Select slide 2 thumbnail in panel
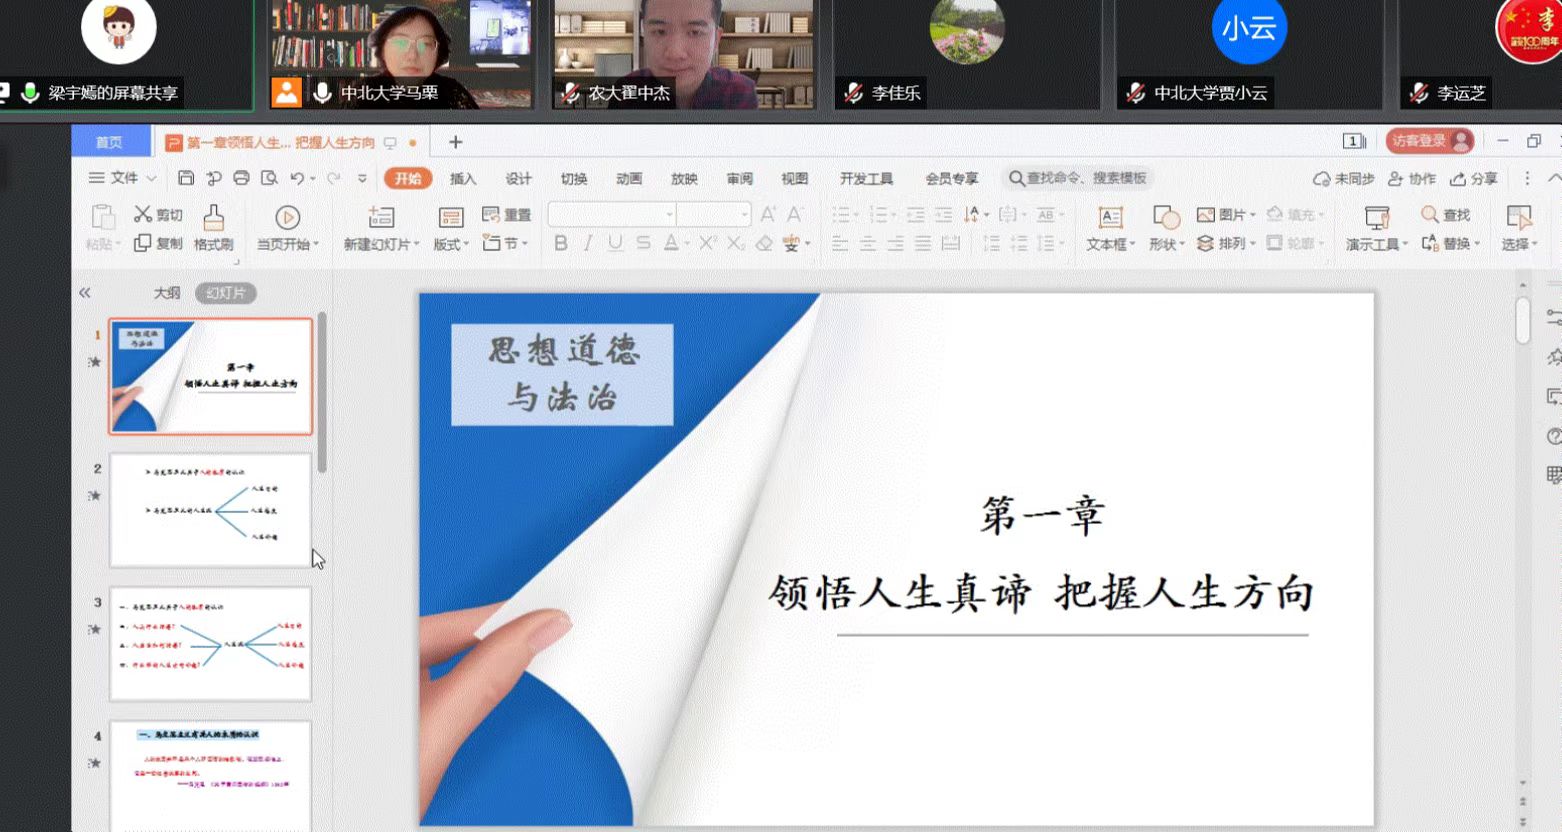 tap(210, 510)
